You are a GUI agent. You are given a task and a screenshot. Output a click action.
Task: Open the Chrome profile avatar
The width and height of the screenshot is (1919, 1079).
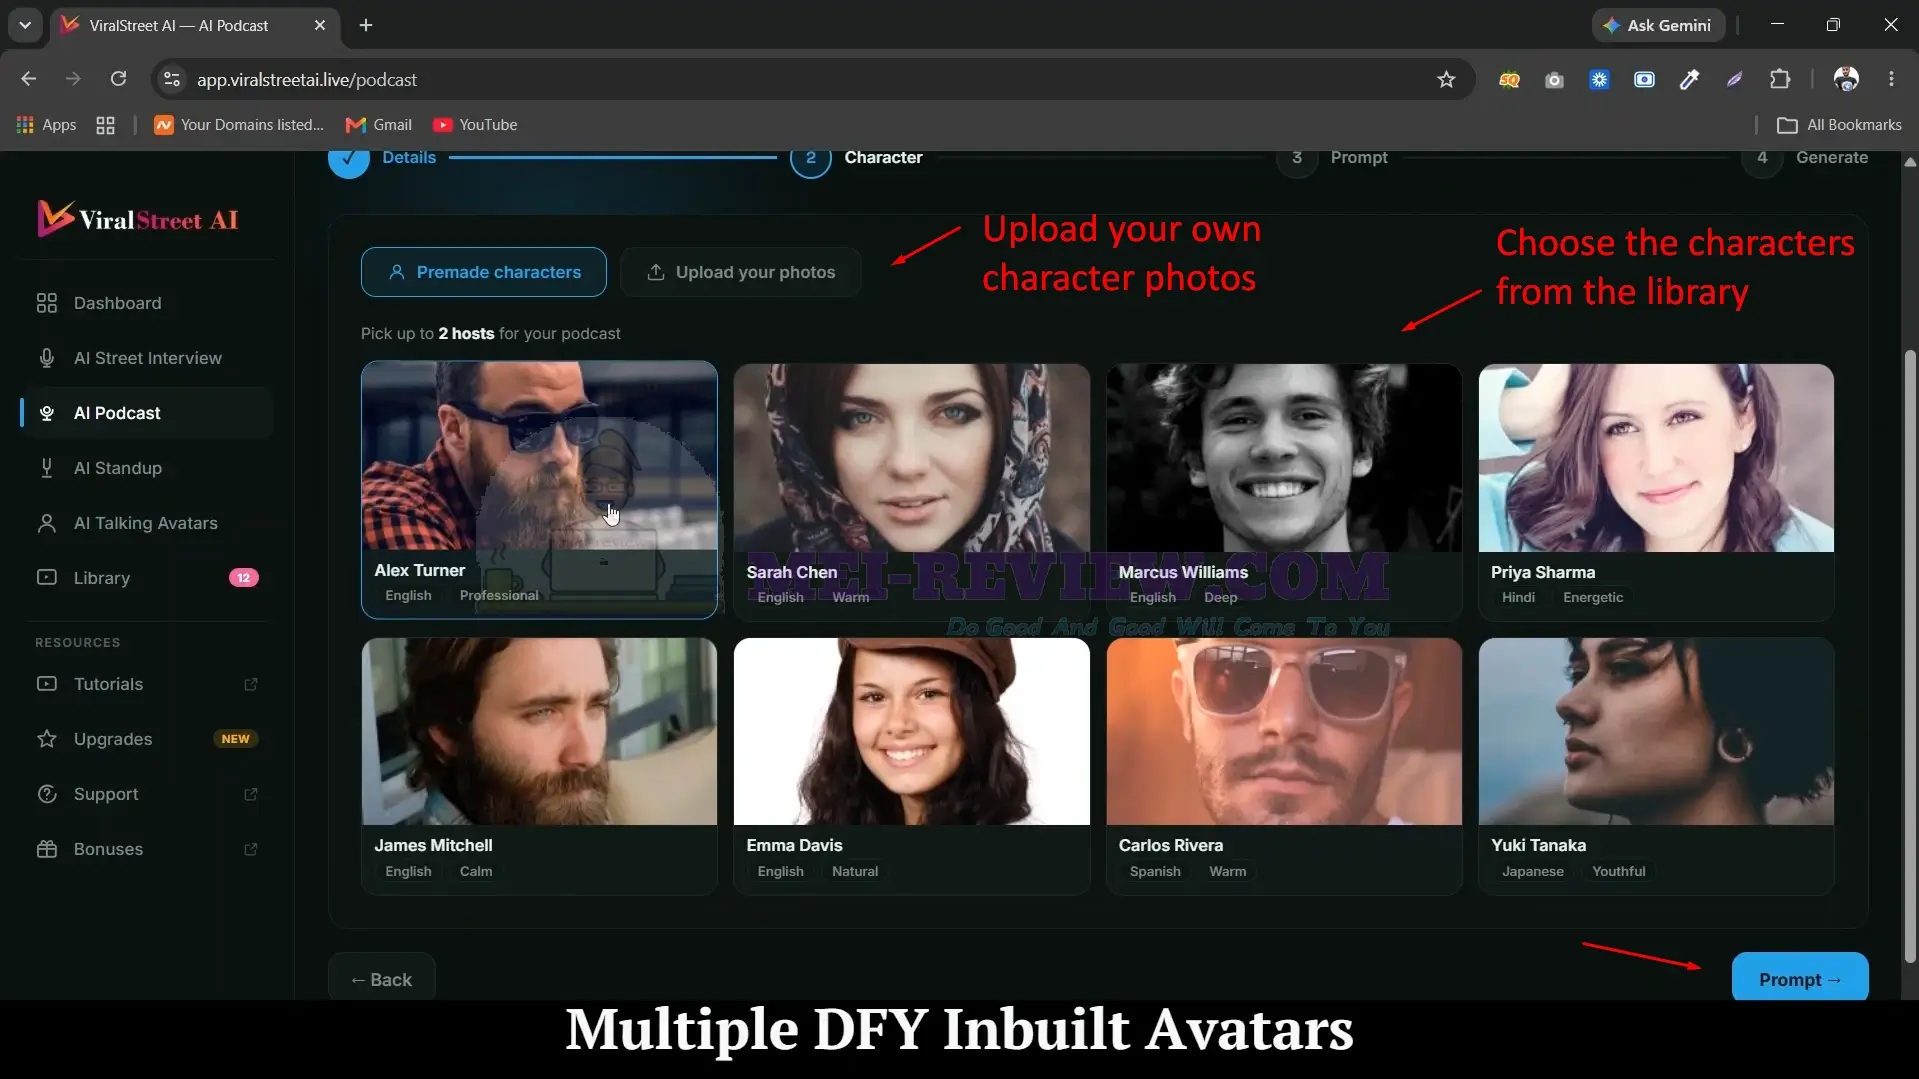click(1846, 79)
